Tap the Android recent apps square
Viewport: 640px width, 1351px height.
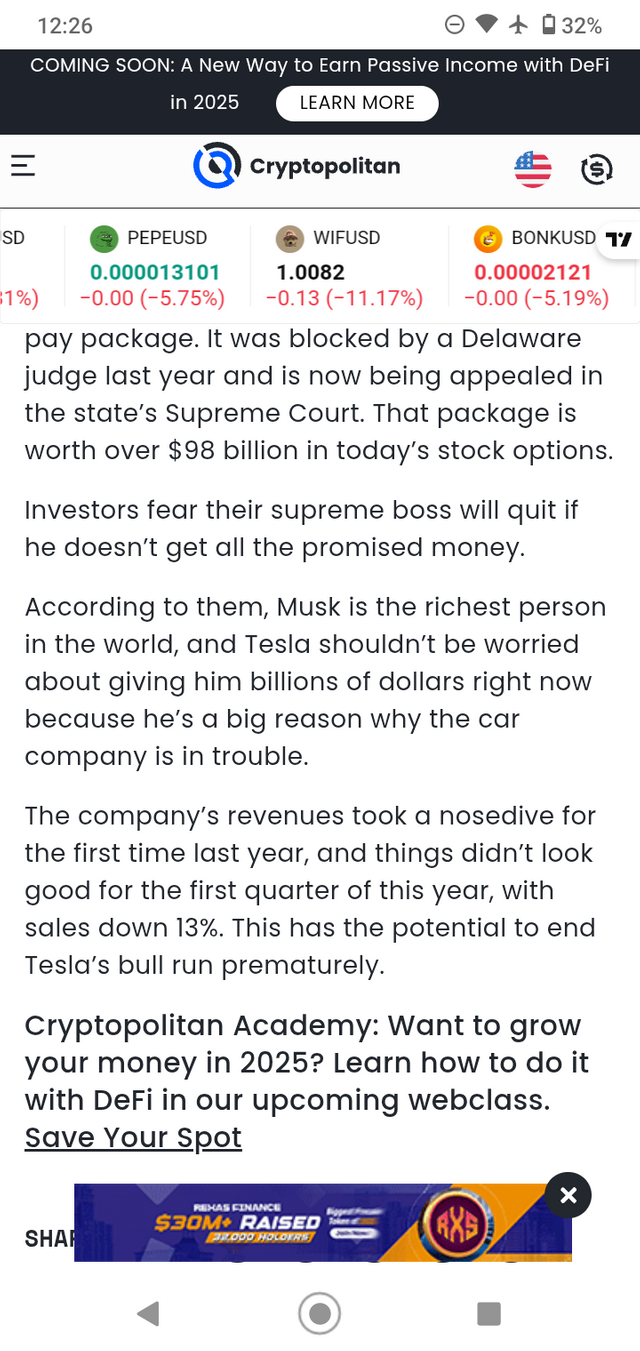[489, 1313]
